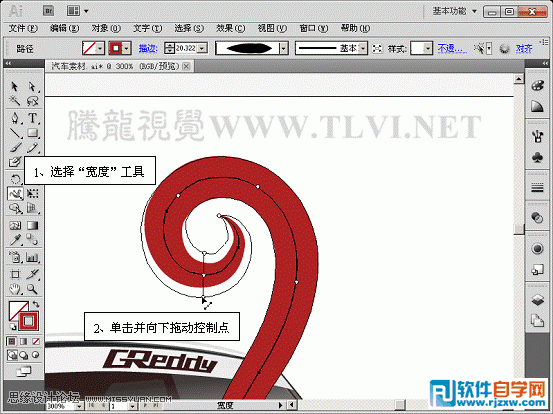Swap fill and stroke colors
This screenshot has width=553, height=414.
click(36, 304)
